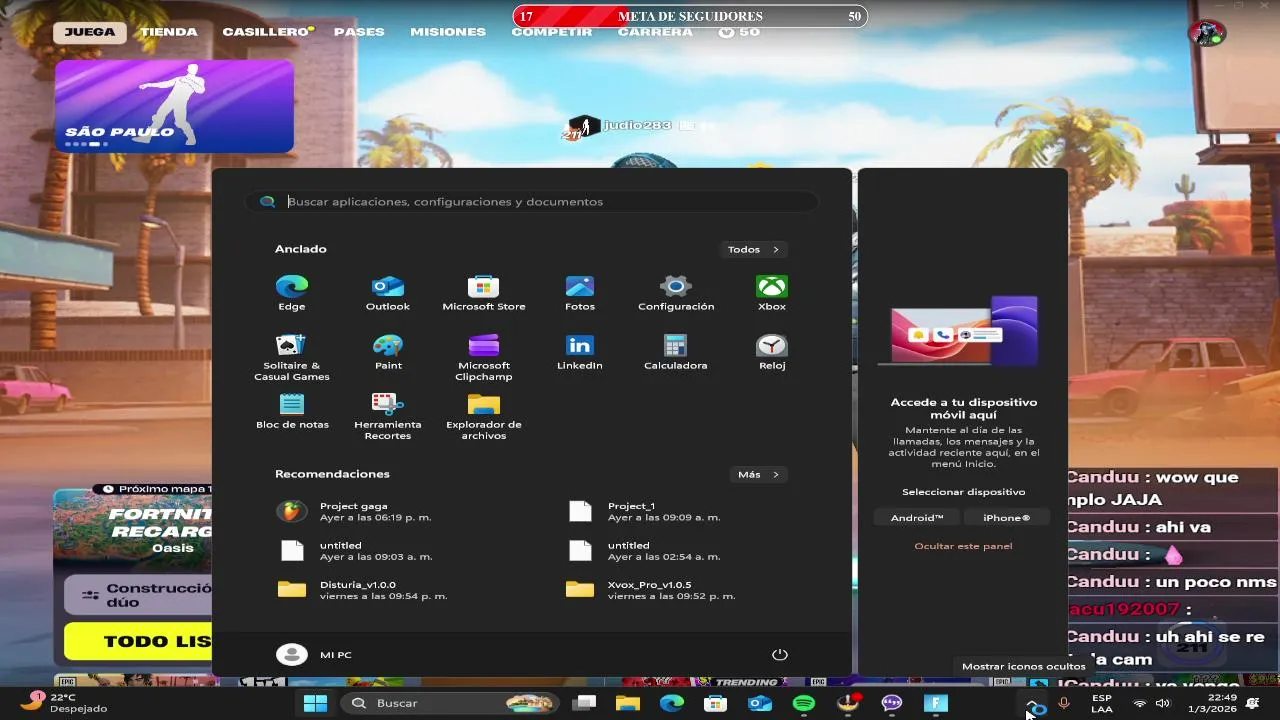
Task: Open Task View on the taskbar
Action: [584, 703]
